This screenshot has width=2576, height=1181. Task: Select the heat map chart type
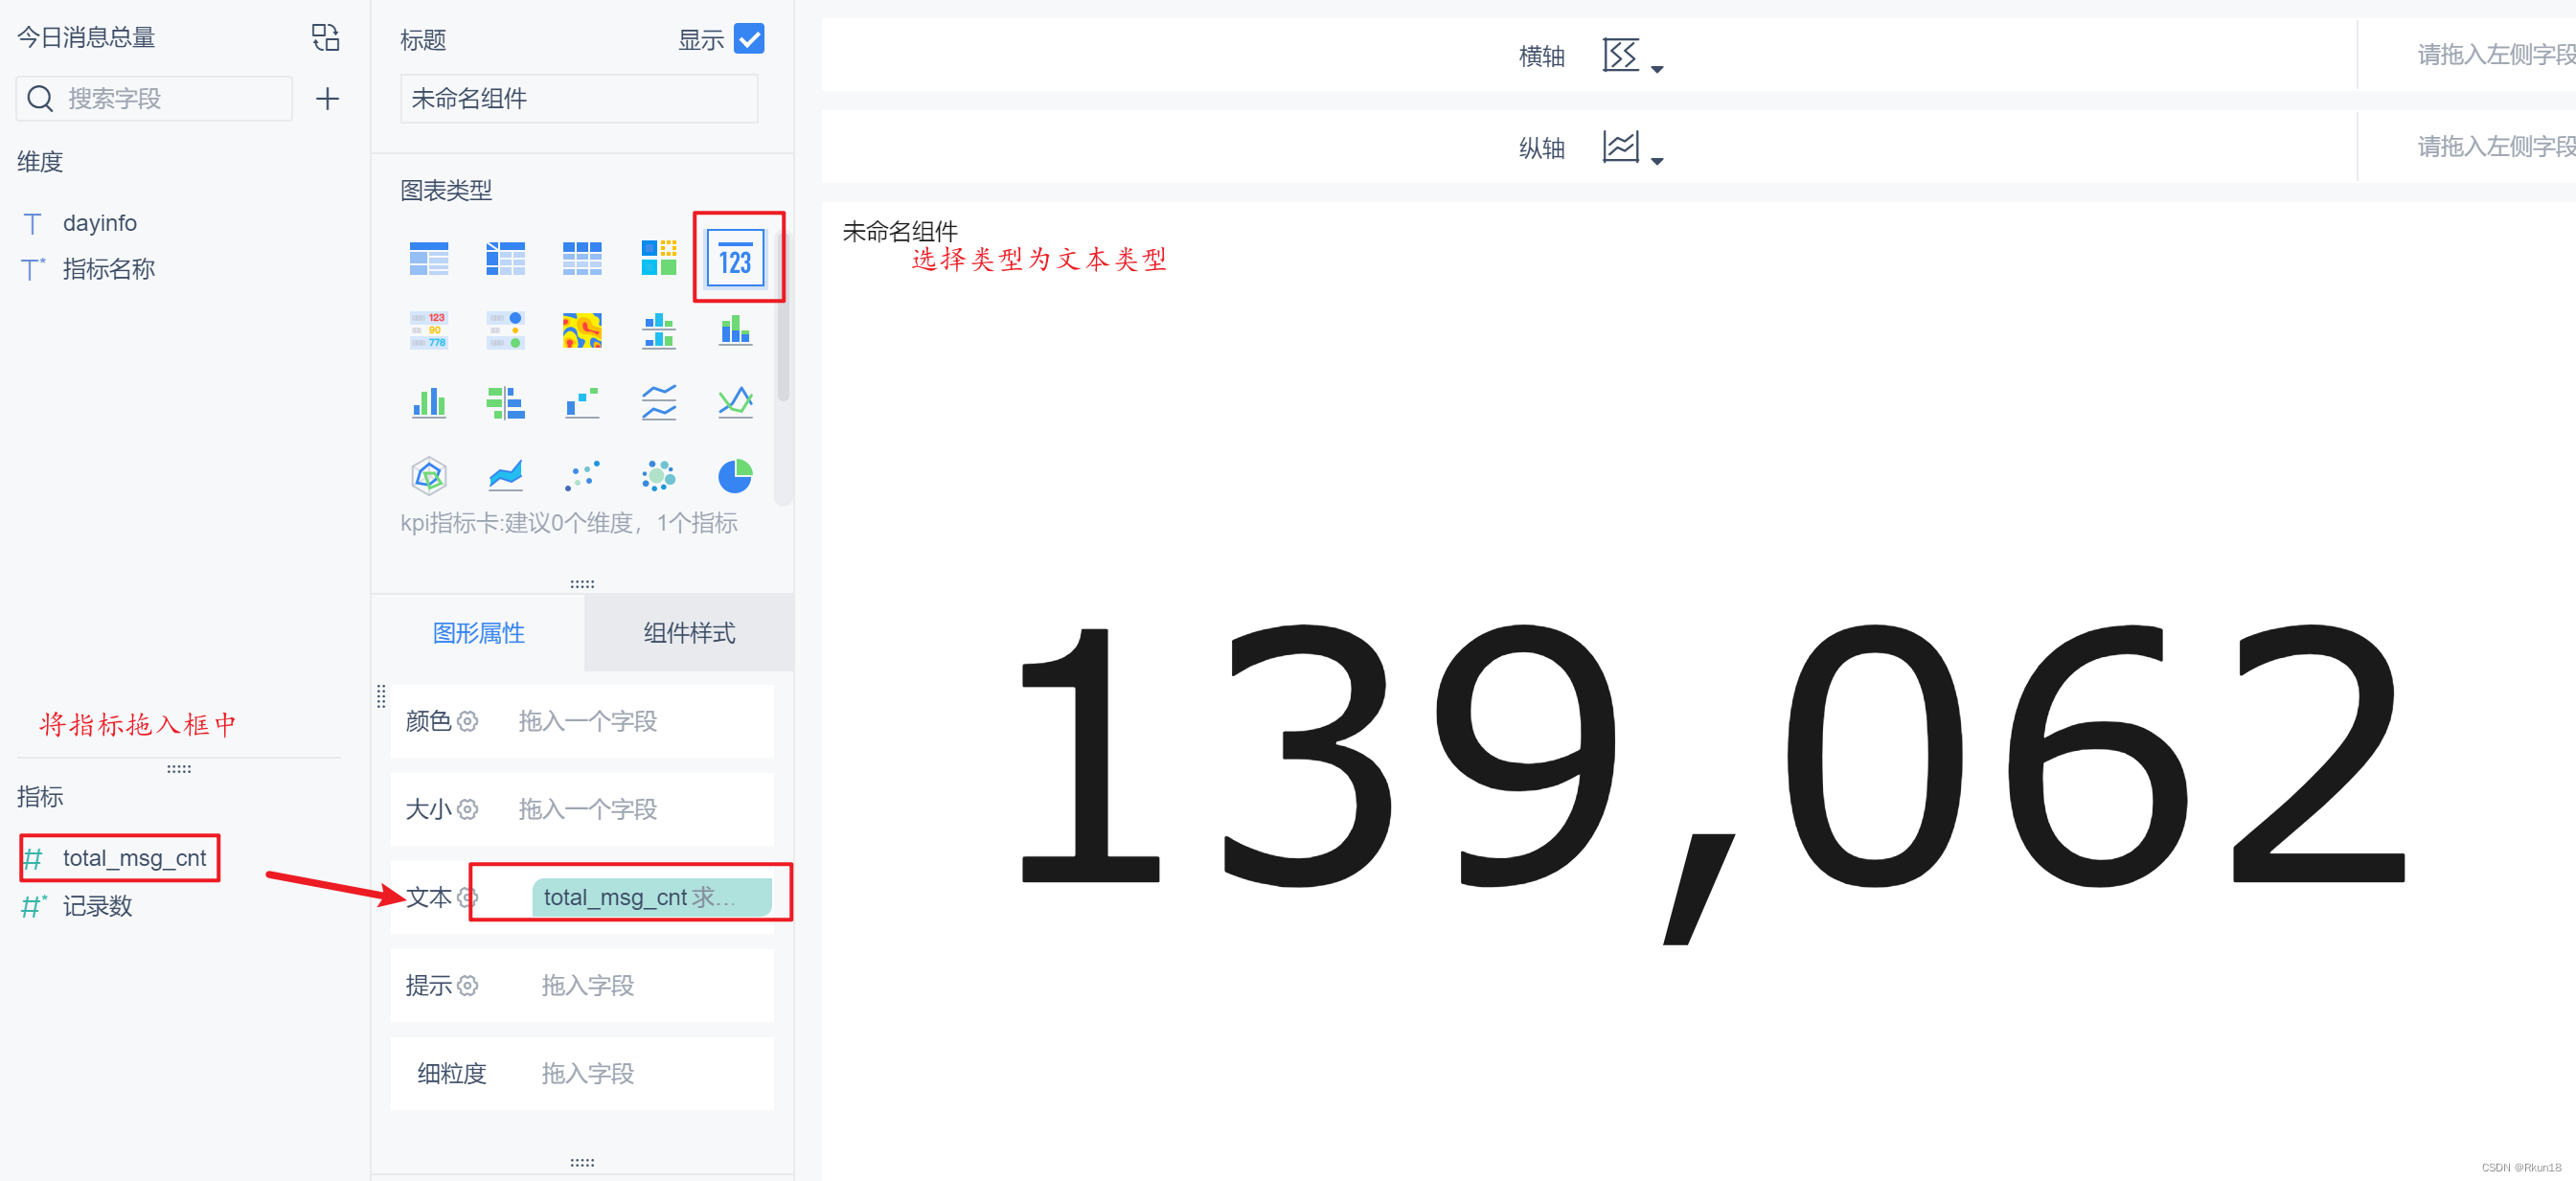(x=582, y=330)
